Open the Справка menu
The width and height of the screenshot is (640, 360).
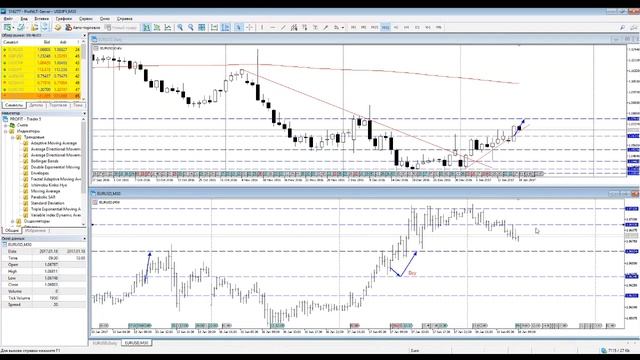pos(124,19)
